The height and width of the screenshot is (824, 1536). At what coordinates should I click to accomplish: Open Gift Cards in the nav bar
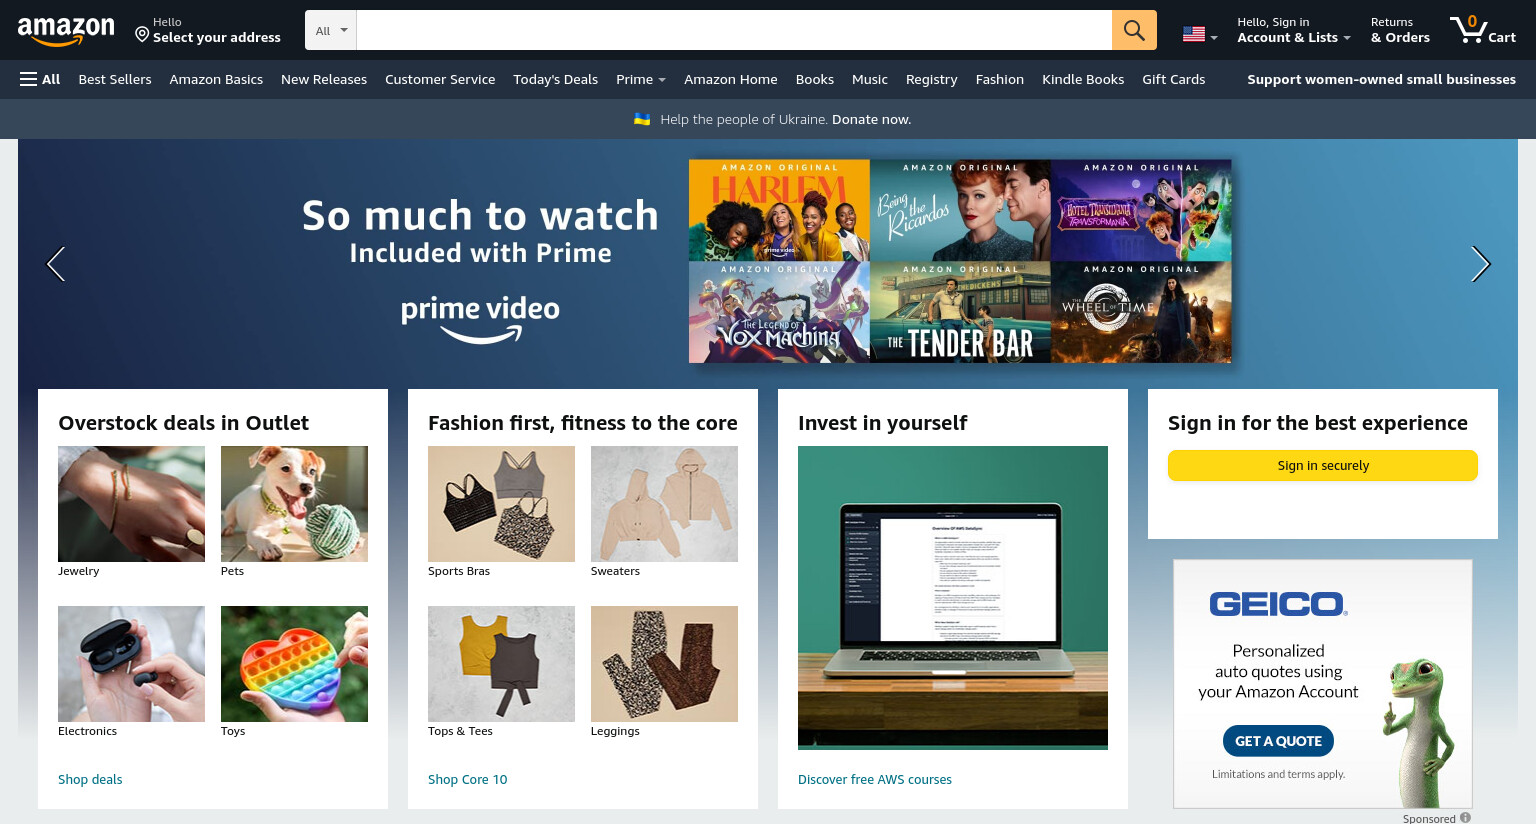point(1173,79)
